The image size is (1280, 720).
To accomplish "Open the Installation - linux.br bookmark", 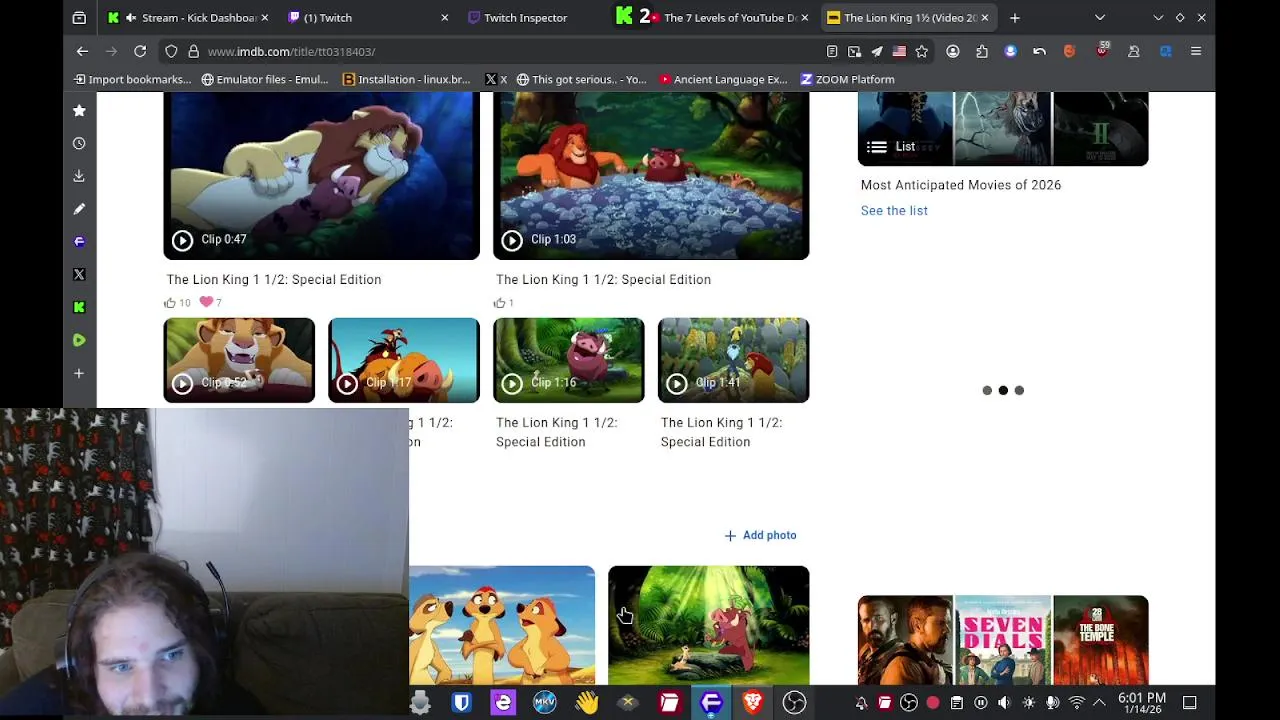I will (x=406, y=79).
